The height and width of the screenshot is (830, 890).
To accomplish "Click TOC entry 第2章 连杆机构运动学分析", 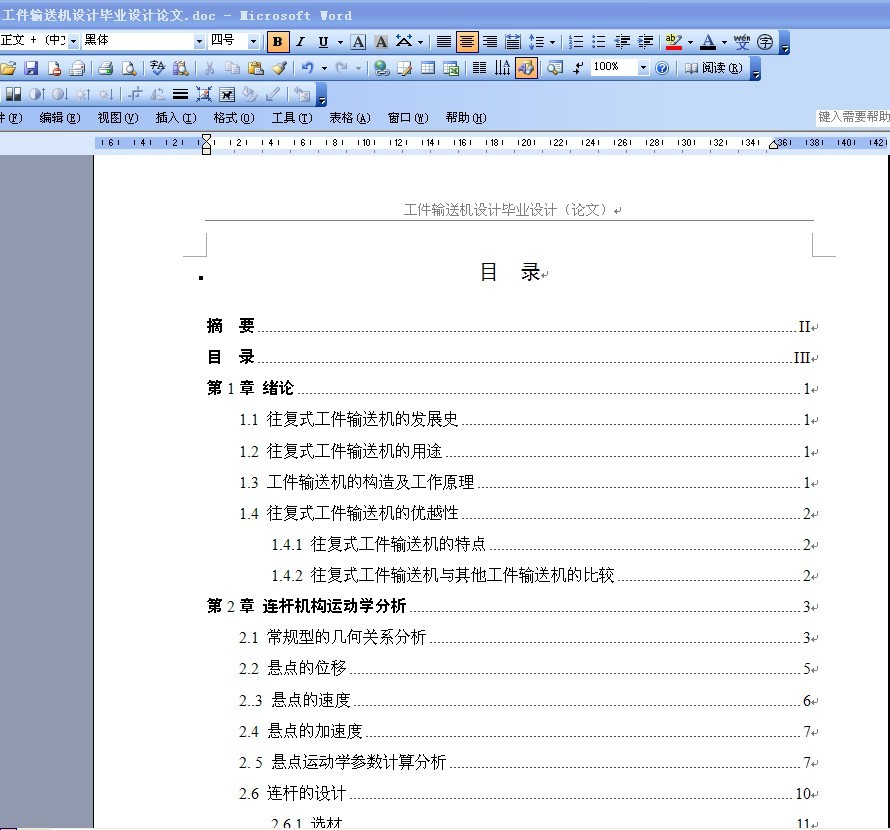I will 307,606.
